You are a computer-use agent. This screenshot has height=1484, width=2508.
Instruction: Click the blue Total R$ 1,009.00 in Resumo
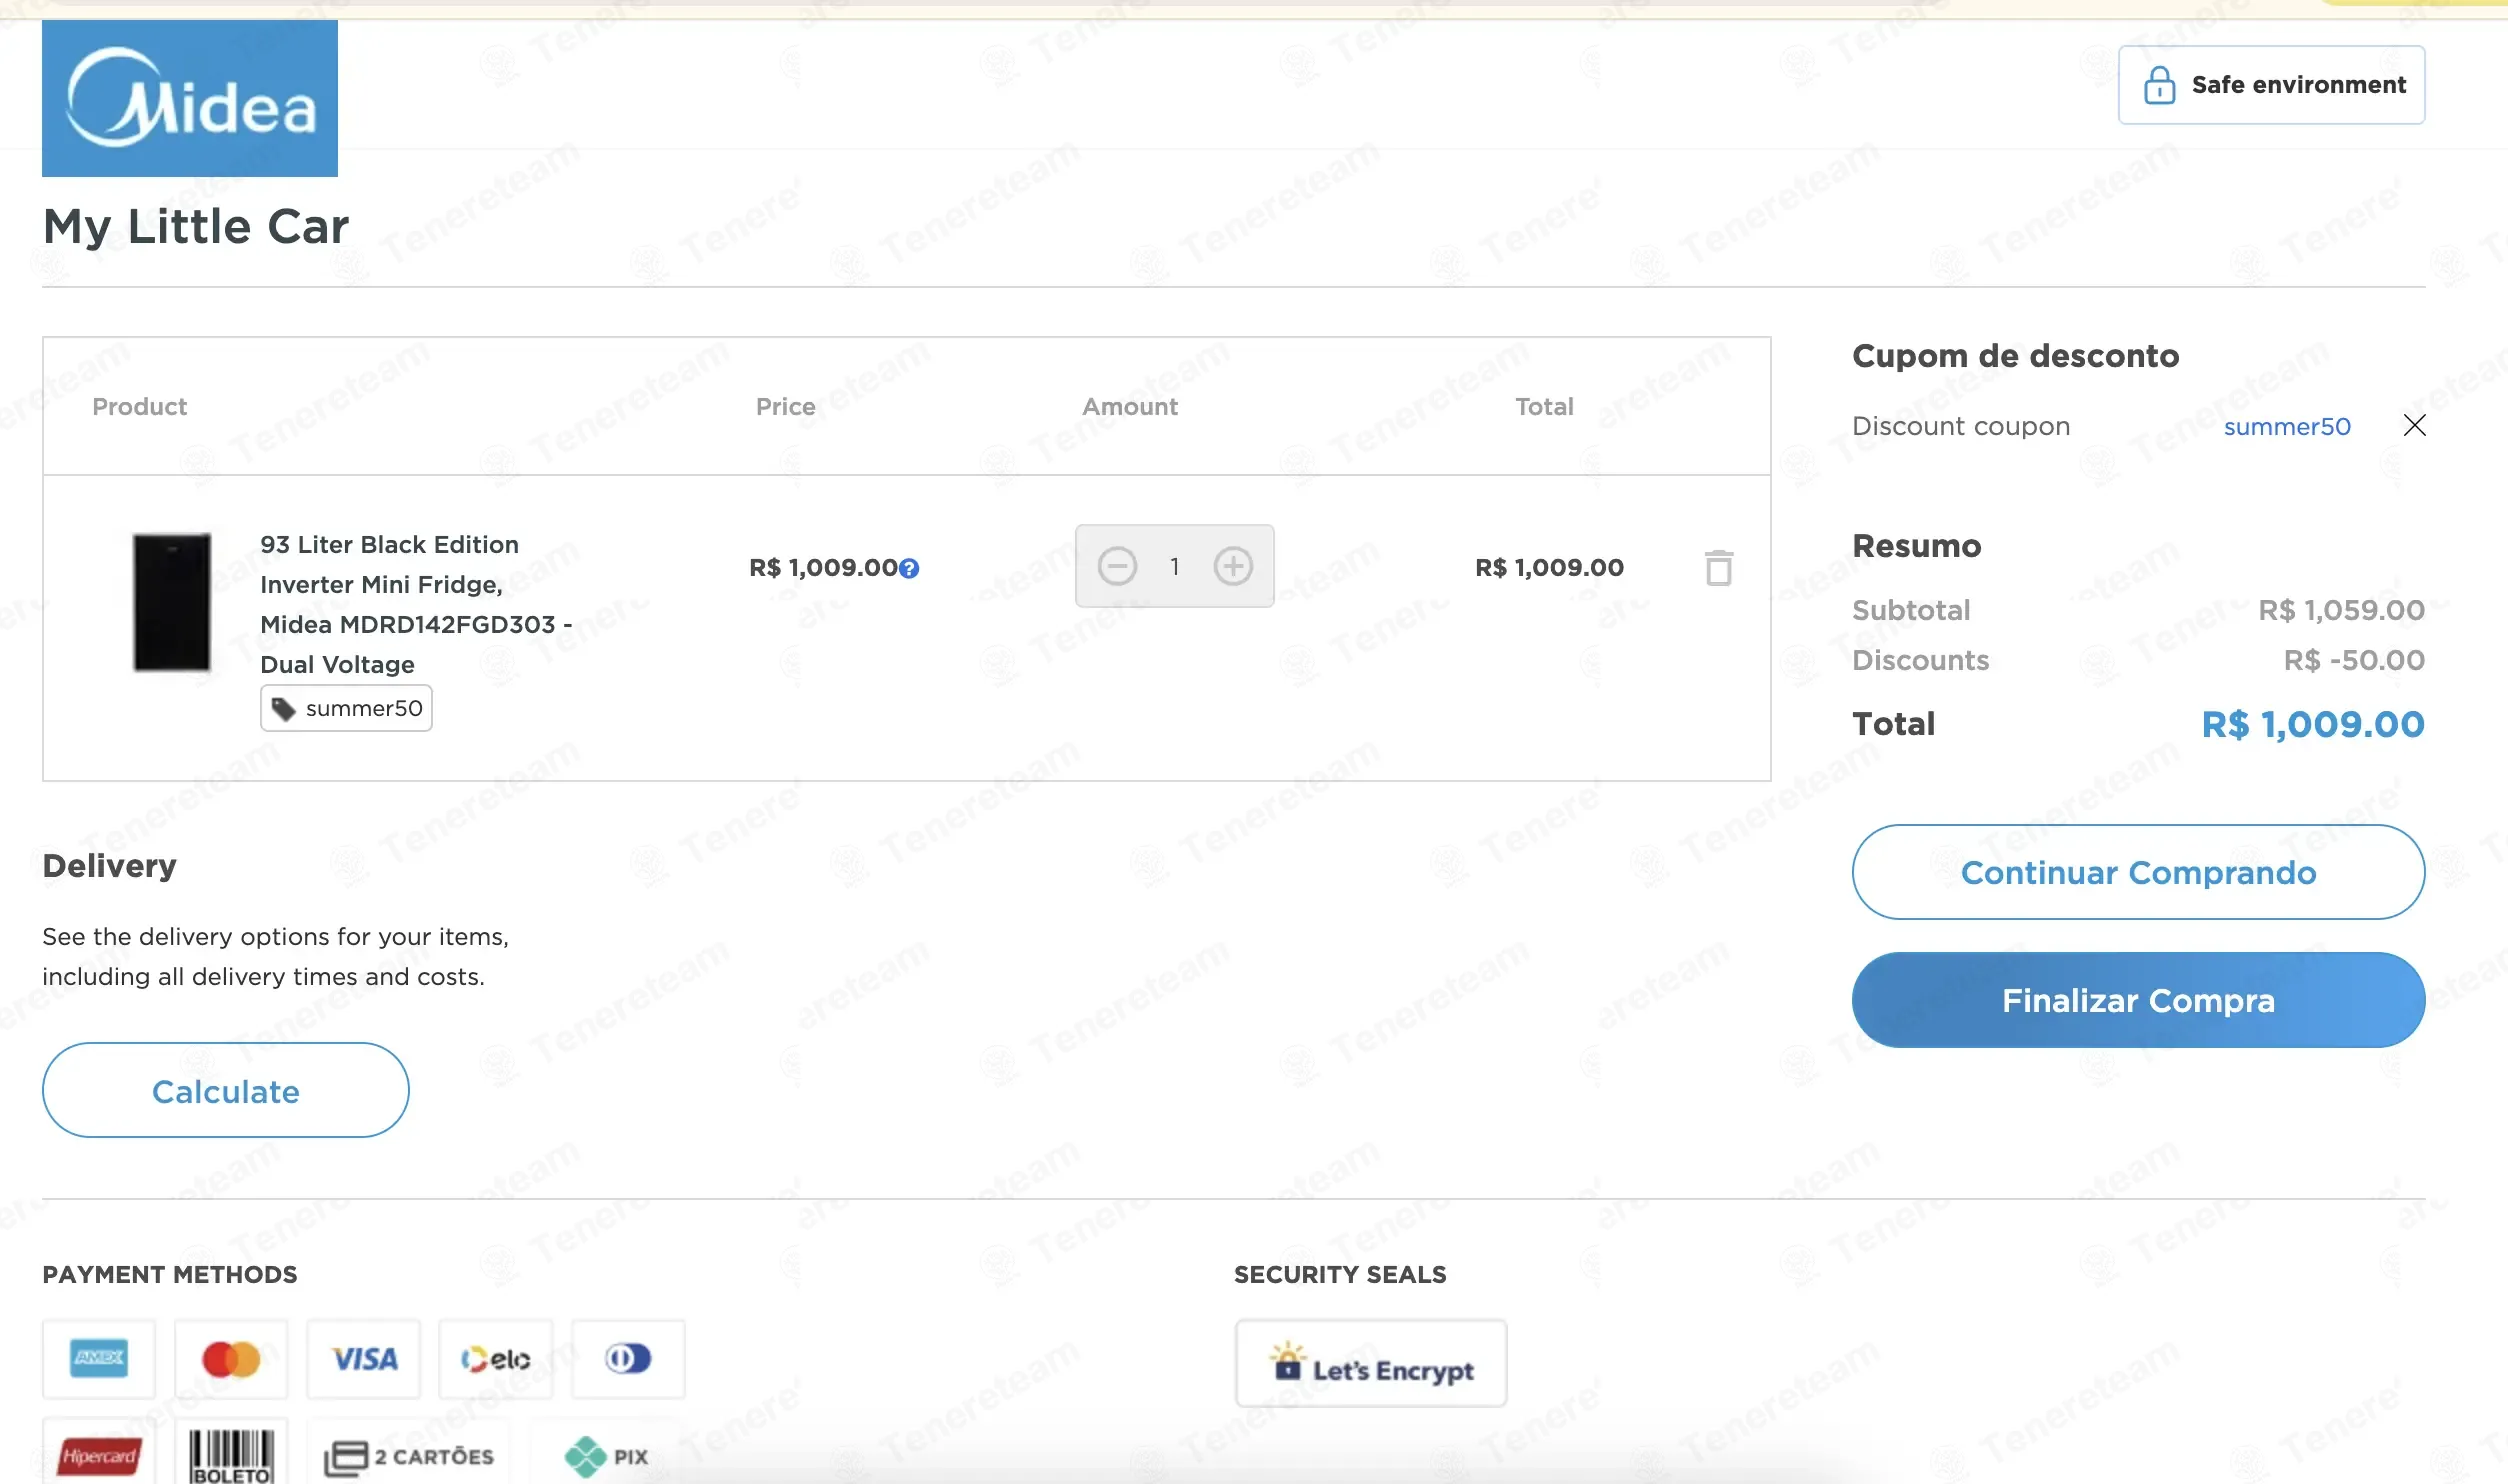(2313, 724)
